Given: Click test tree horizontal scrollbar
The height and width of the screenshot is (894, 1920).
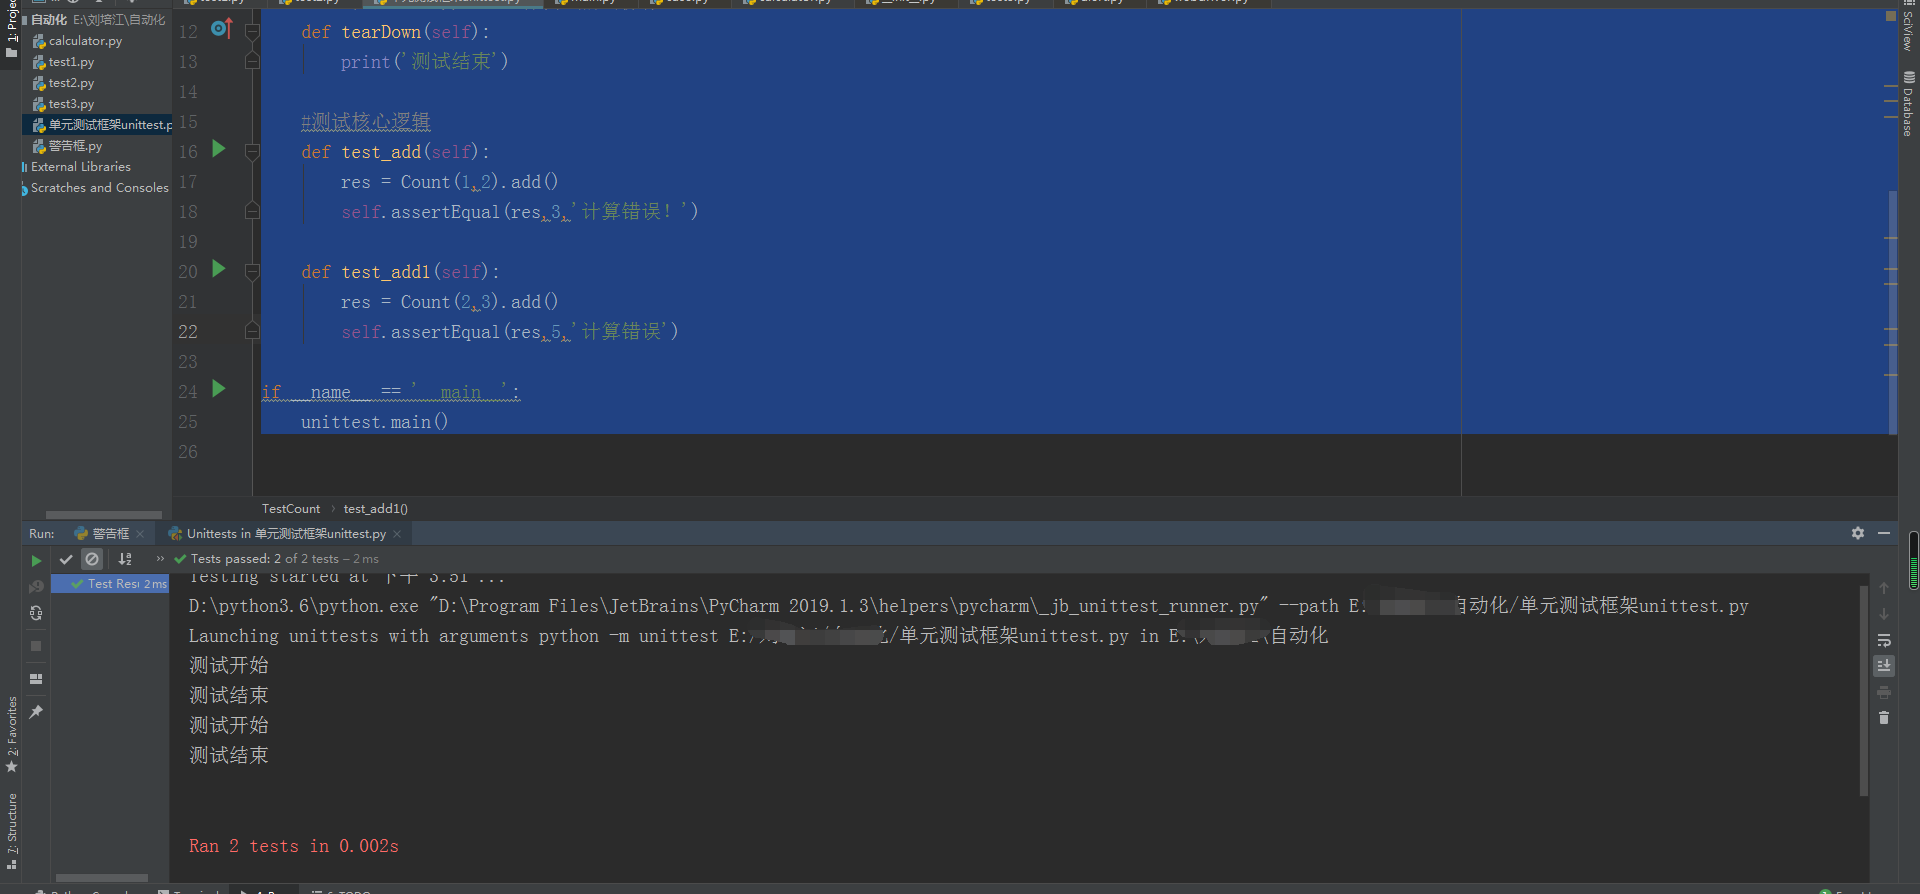Looking at the screenshot, I should [x=102, y=878].
